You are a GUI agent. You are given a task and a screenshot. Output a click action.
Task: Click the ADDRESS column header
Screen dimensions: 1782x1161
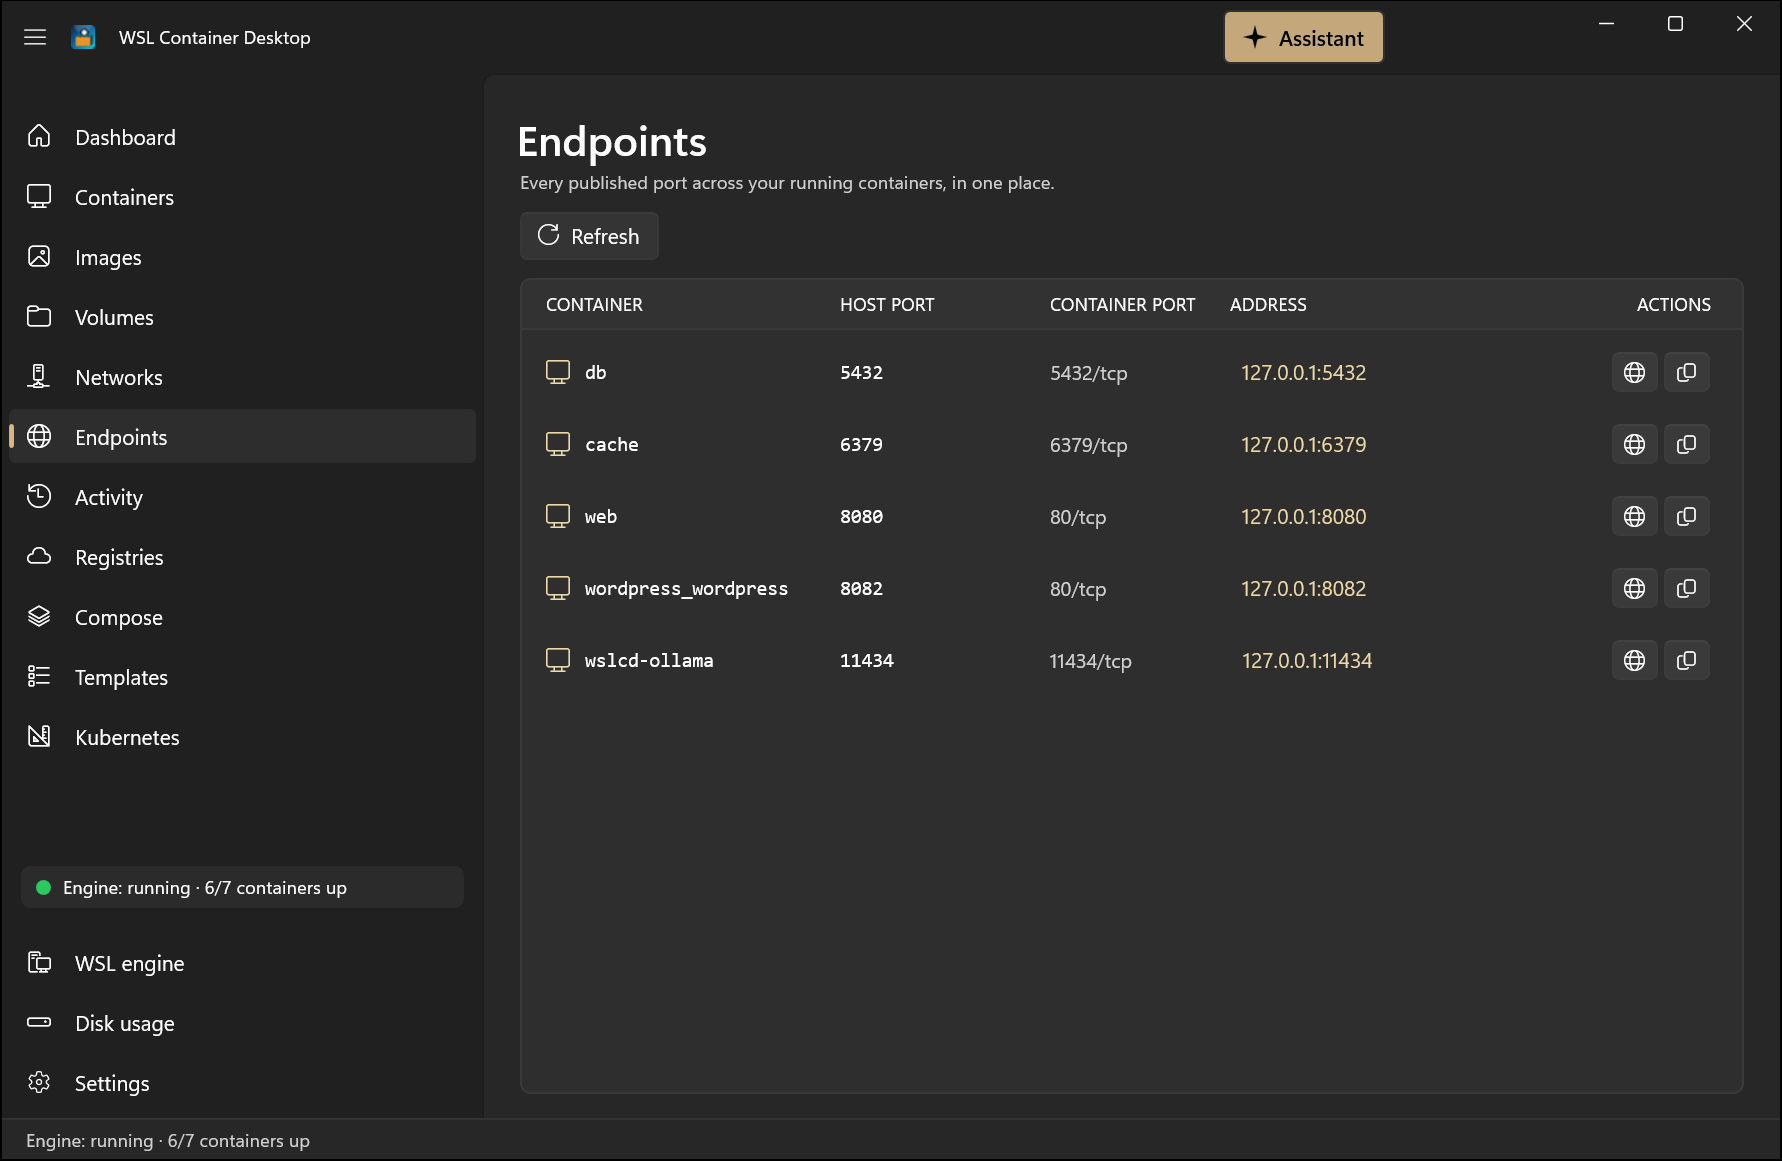(1268, 304)
